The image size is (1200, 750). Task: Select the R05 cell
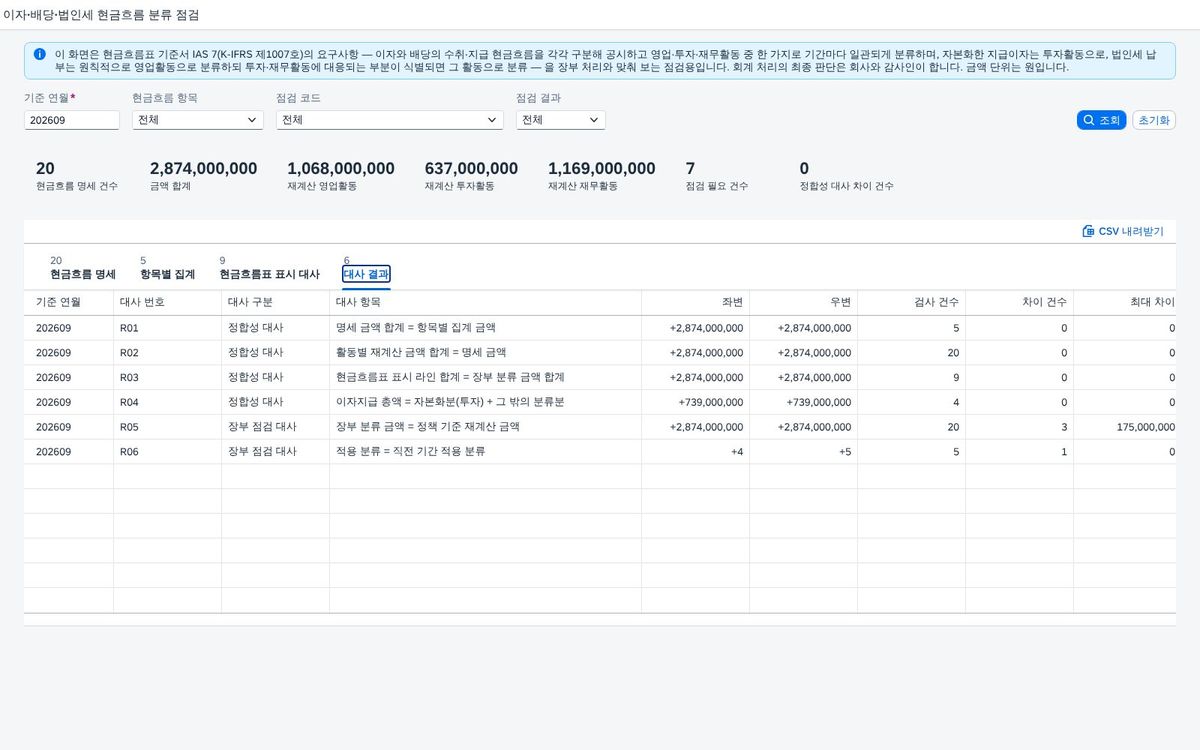(x=168, y=427)
